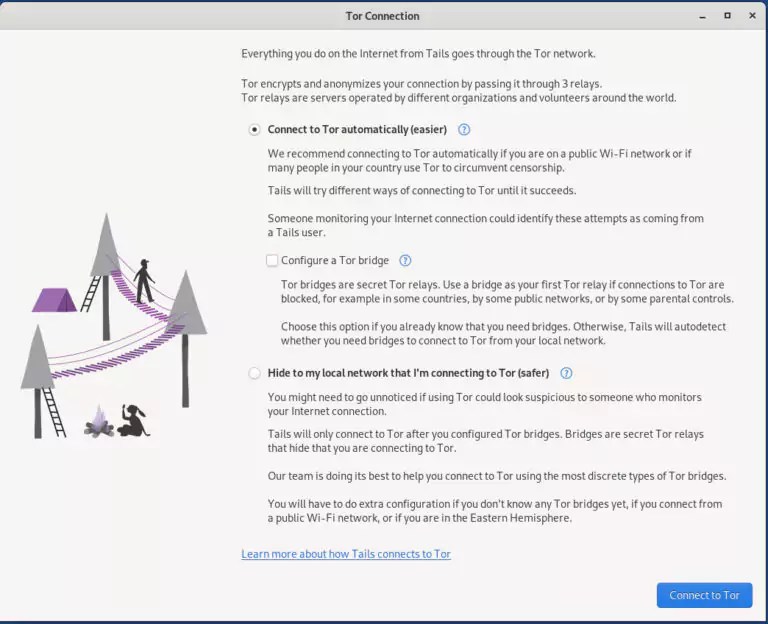
Task: Click the Connect to Tor button
Action: (x=704, y=595)
